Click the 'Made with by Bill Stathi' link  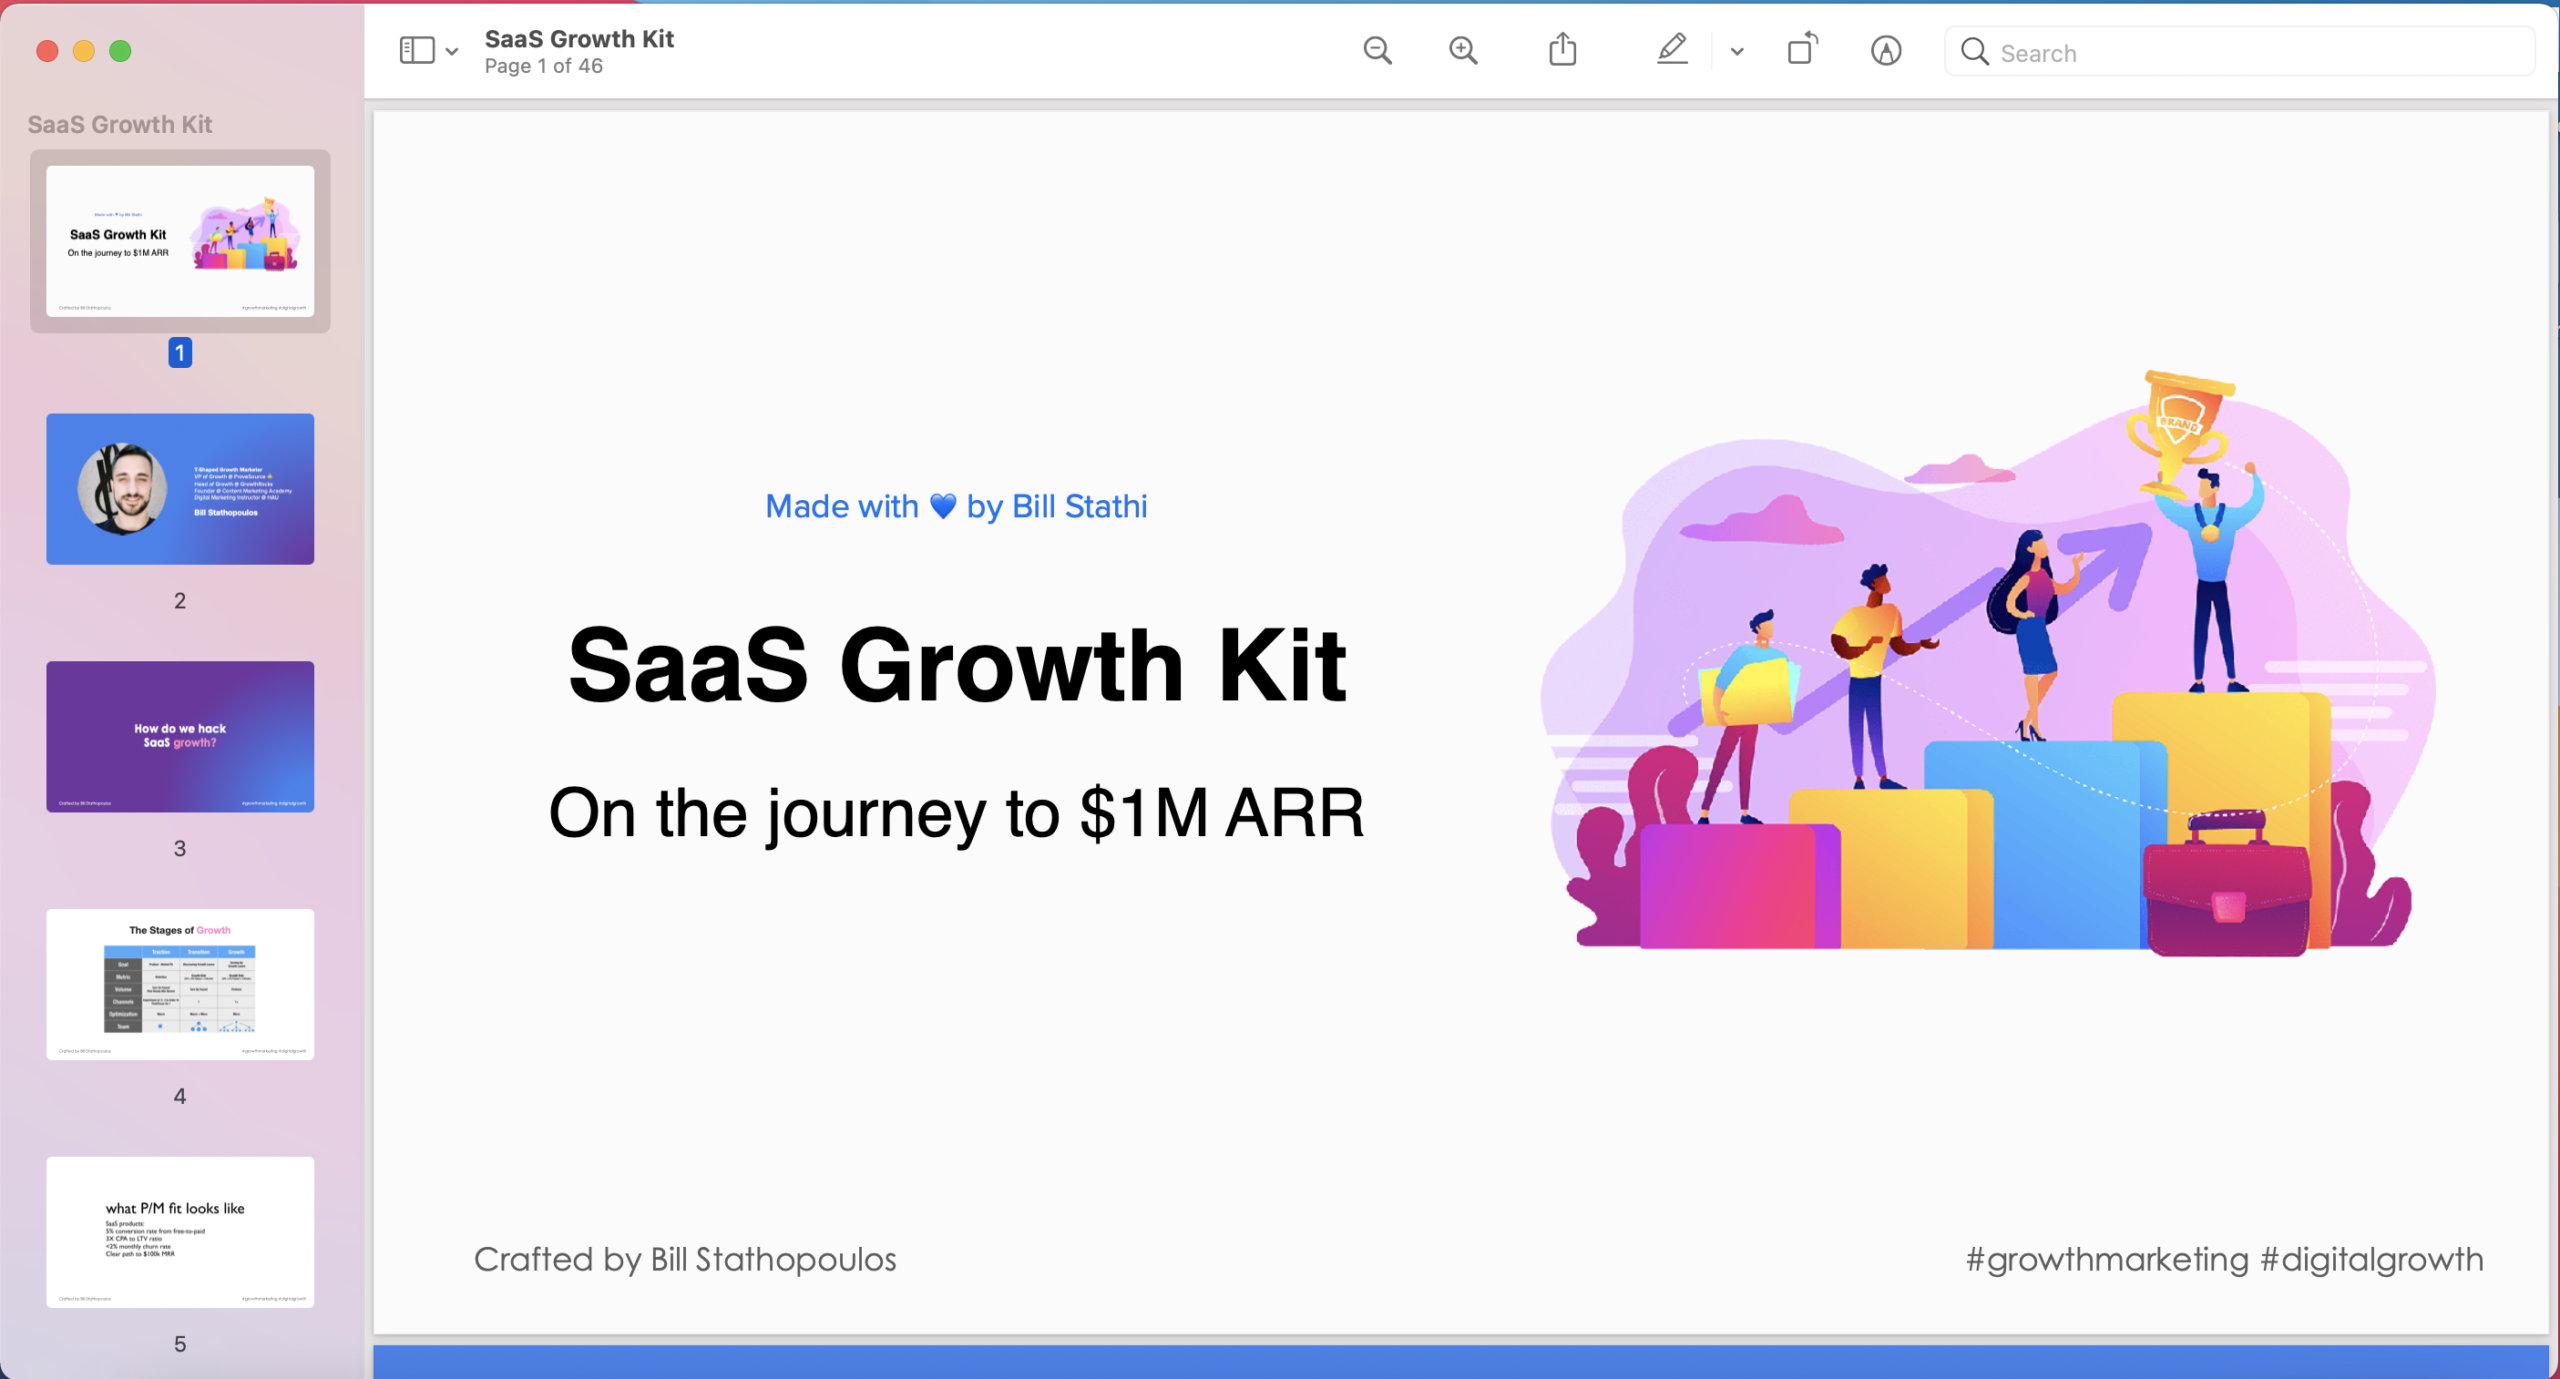(x=955, y=507)
